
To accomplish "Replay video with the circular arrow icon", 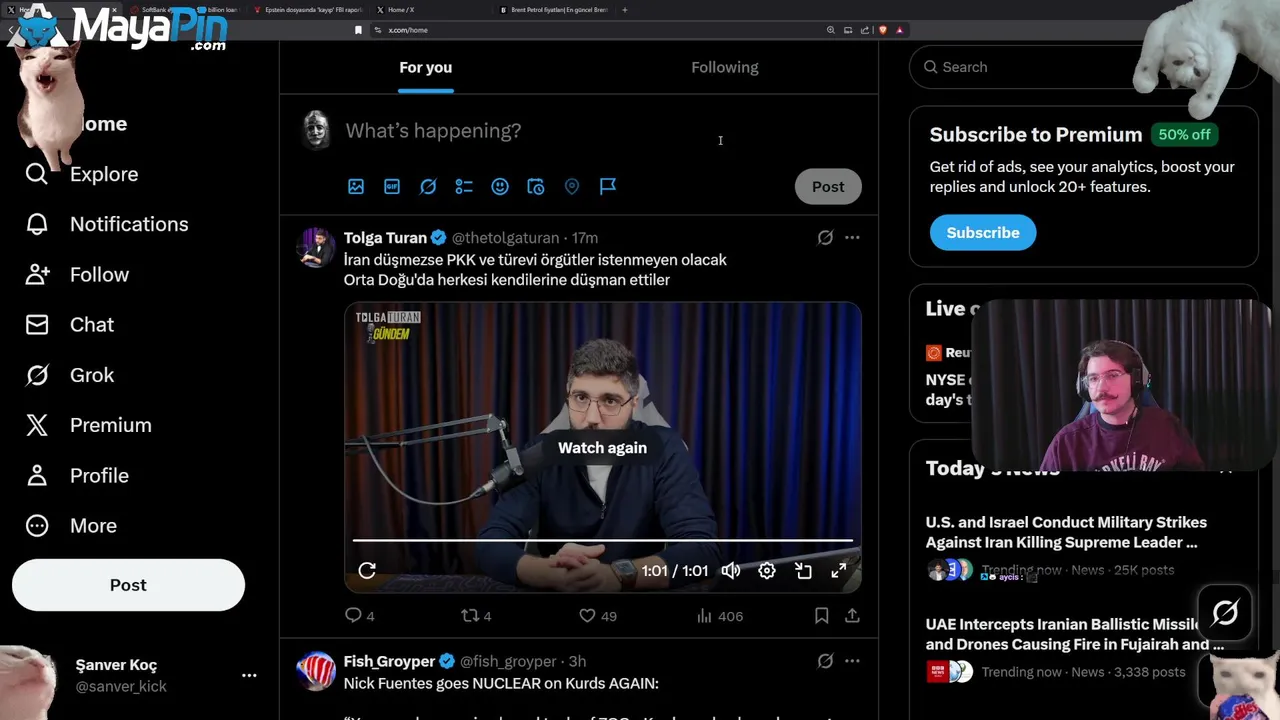I will tap(367, 570).
